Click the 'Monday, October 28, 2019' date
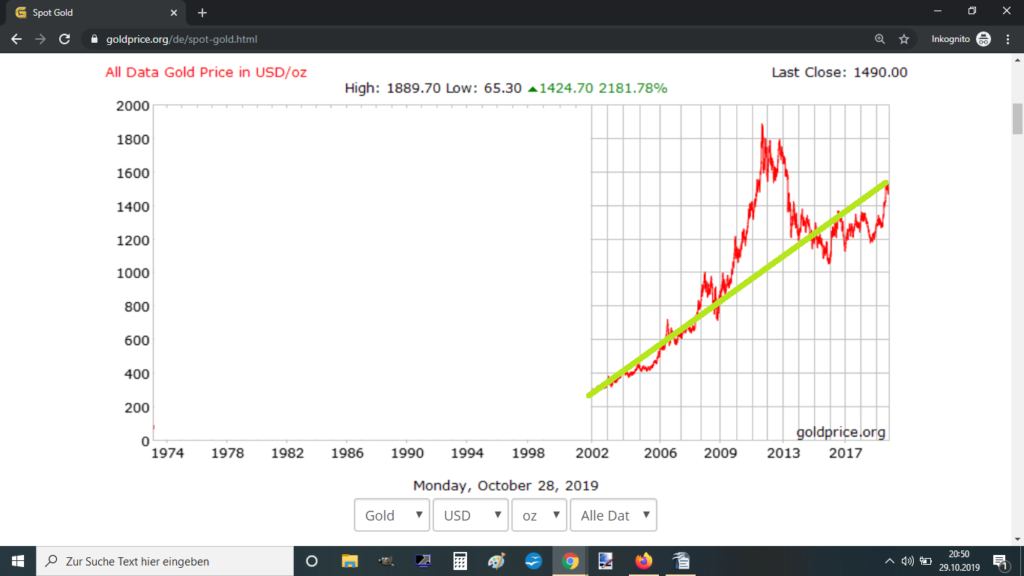 [505, 486]
